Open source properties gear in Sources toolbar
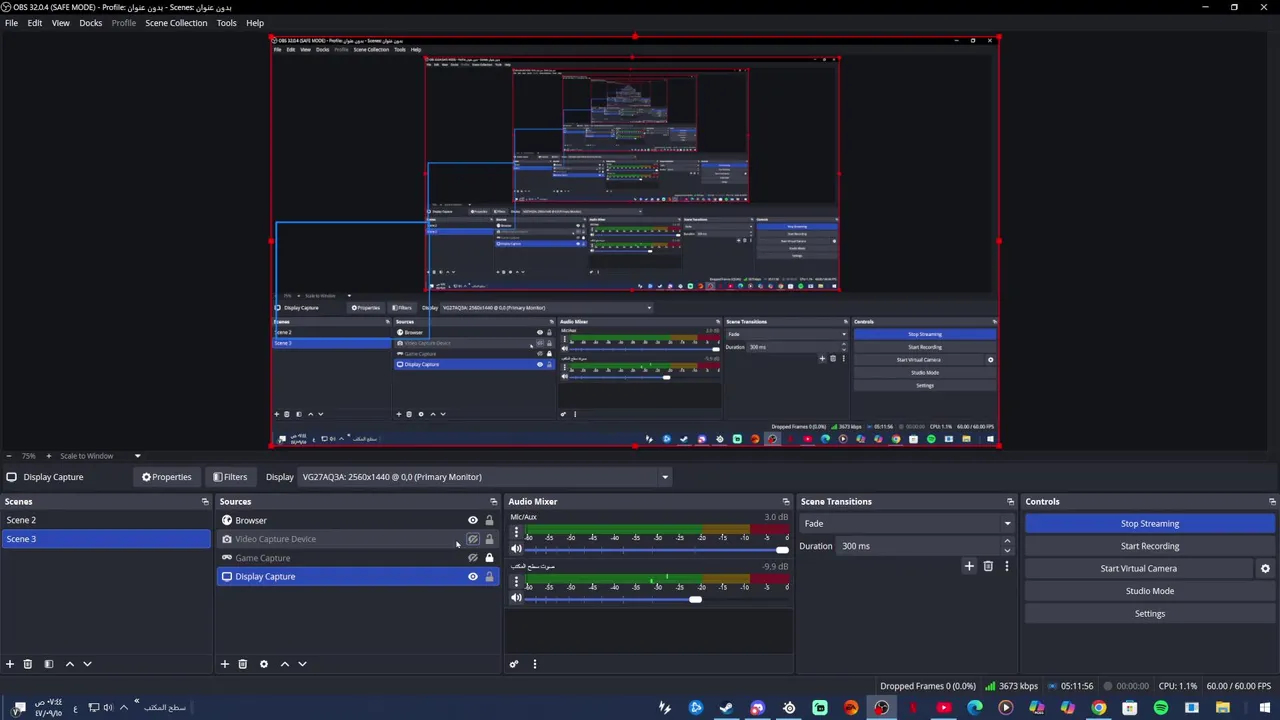The height and width of the screenshot is (720, 1280). 264,664
